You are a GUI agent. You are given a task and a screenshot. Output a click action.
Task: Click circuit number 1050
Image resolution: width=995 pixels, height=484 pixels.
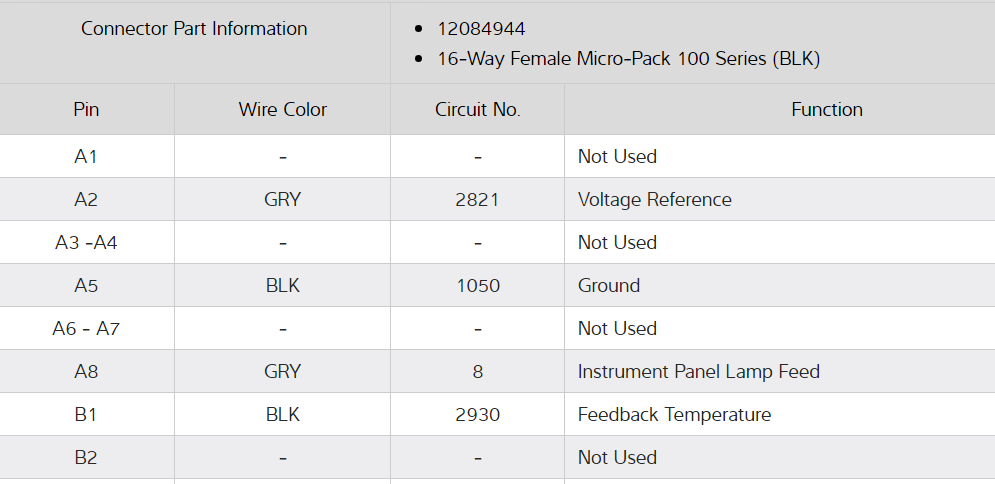point(477,286)
